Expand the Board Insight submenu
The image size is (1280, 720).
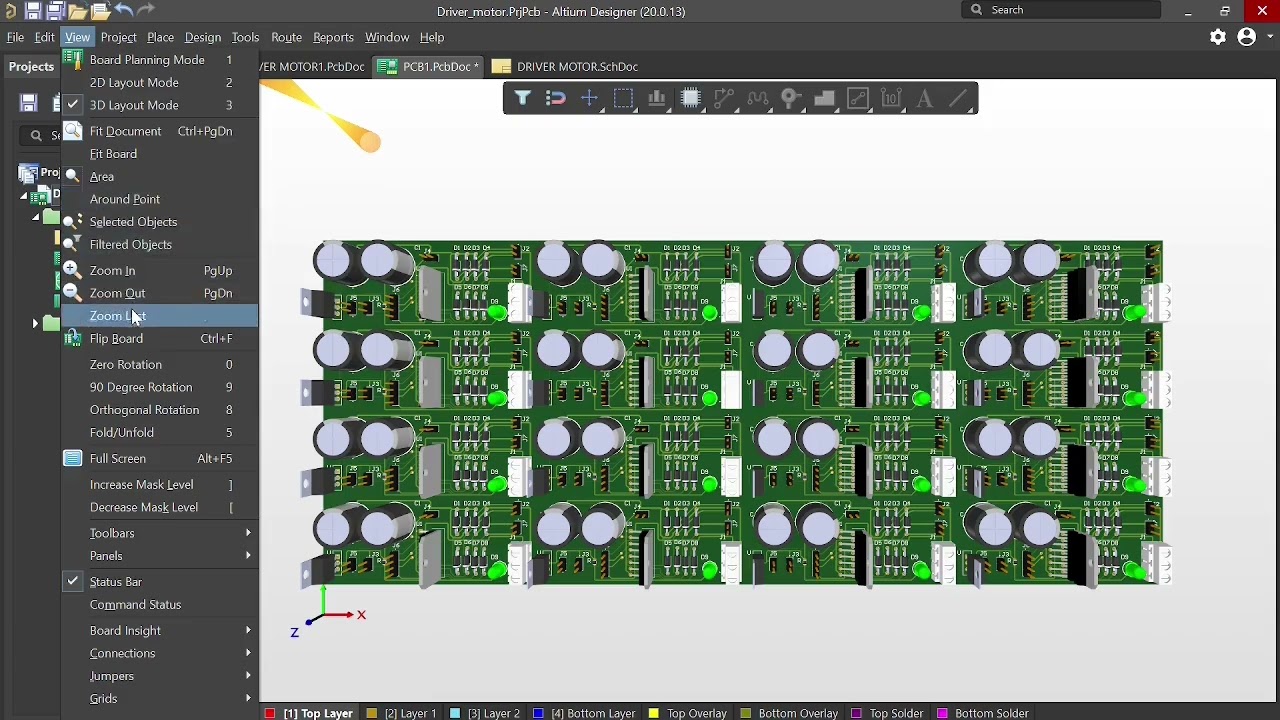pyautogui.click(x=160, y=631)
